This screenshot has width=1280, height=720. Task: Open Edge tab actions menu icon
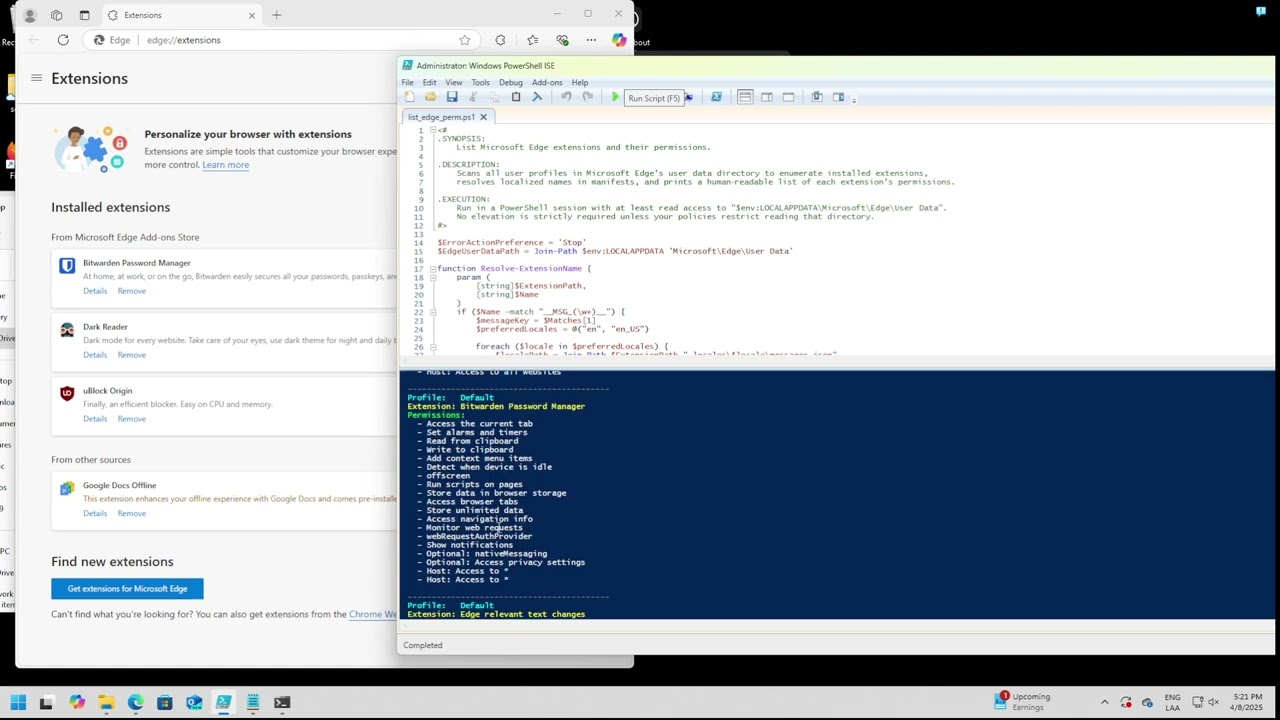[84, 15]
